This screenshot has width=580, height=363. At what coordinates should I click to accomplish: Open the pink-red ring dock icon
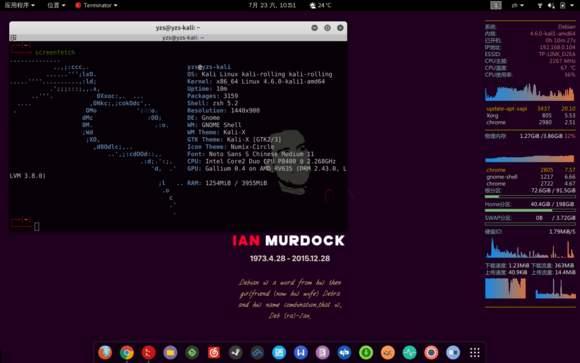(431, 353)
